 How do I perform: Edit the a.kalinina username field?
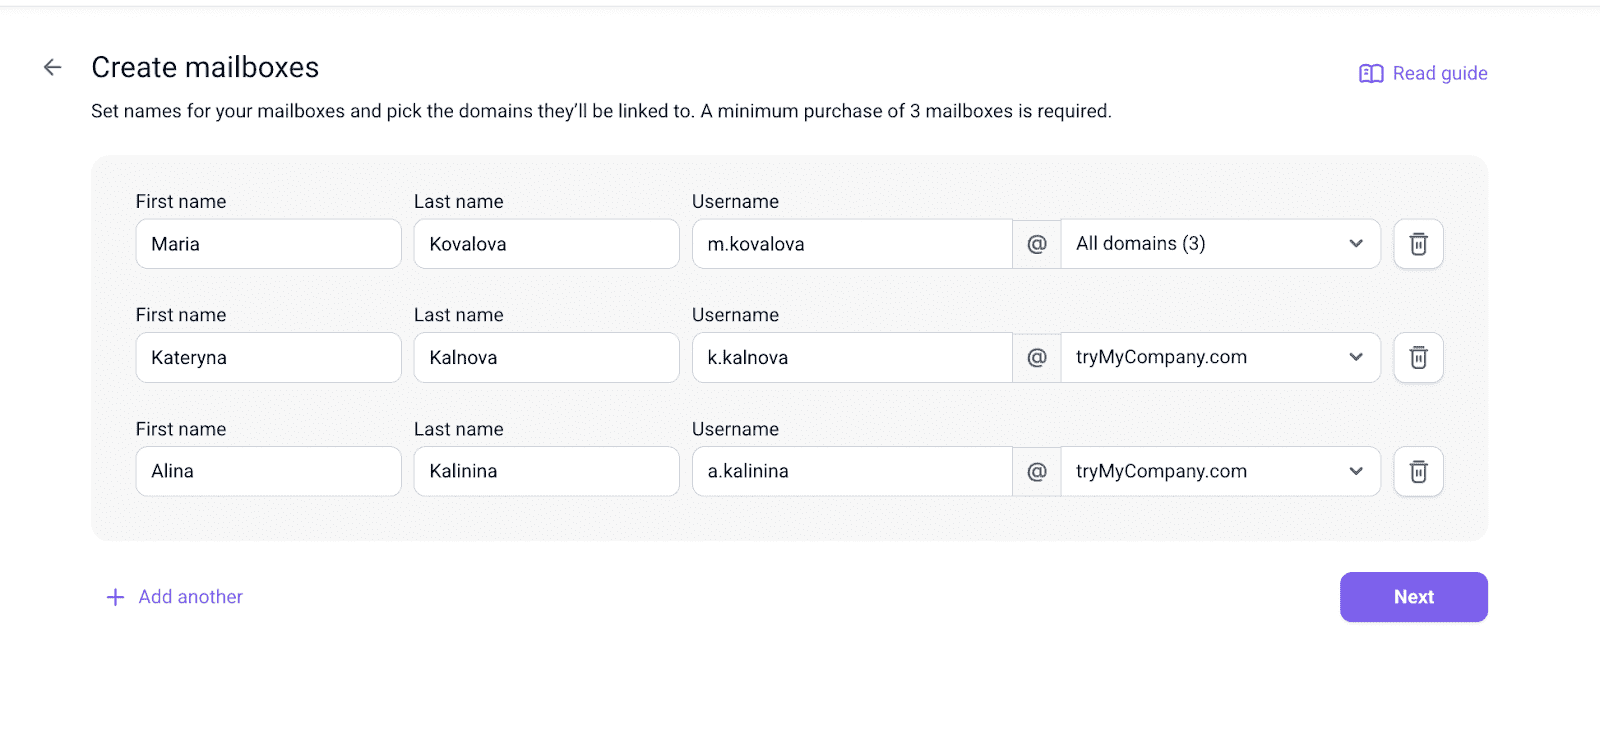coord(852,472)
